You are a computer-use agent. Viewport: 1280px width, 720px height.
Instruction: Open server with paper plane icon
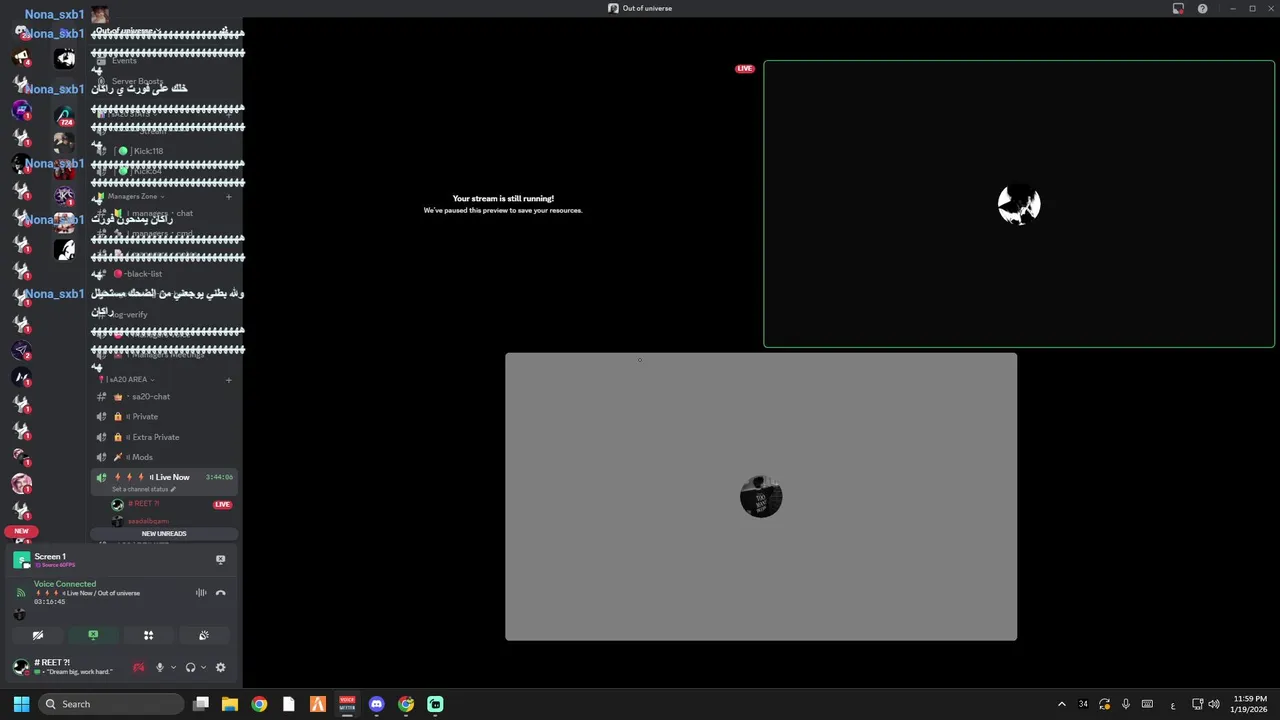click(x=21, y=351)
